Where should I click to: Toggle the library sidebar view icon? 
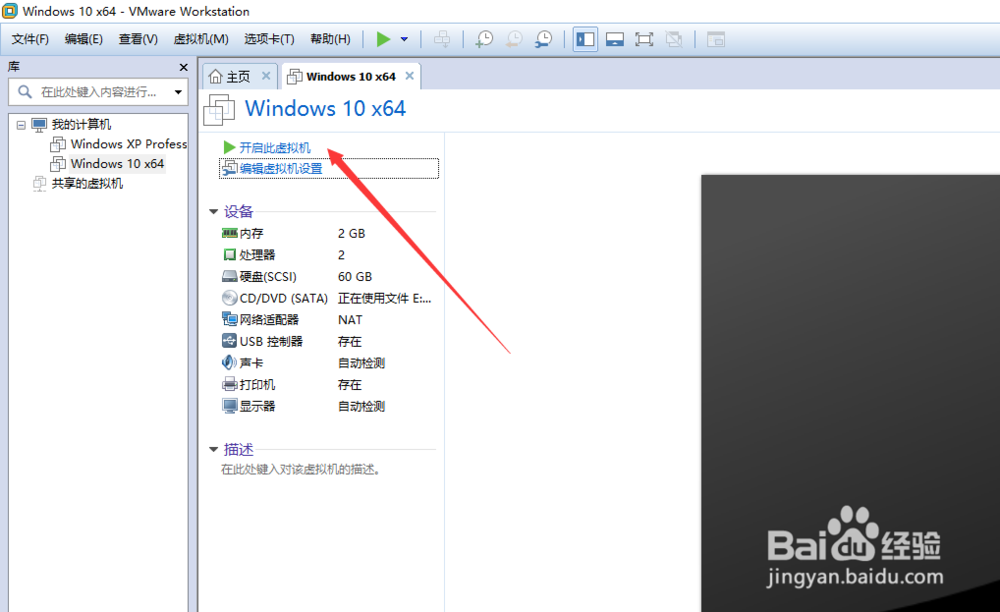click(585, 40)
